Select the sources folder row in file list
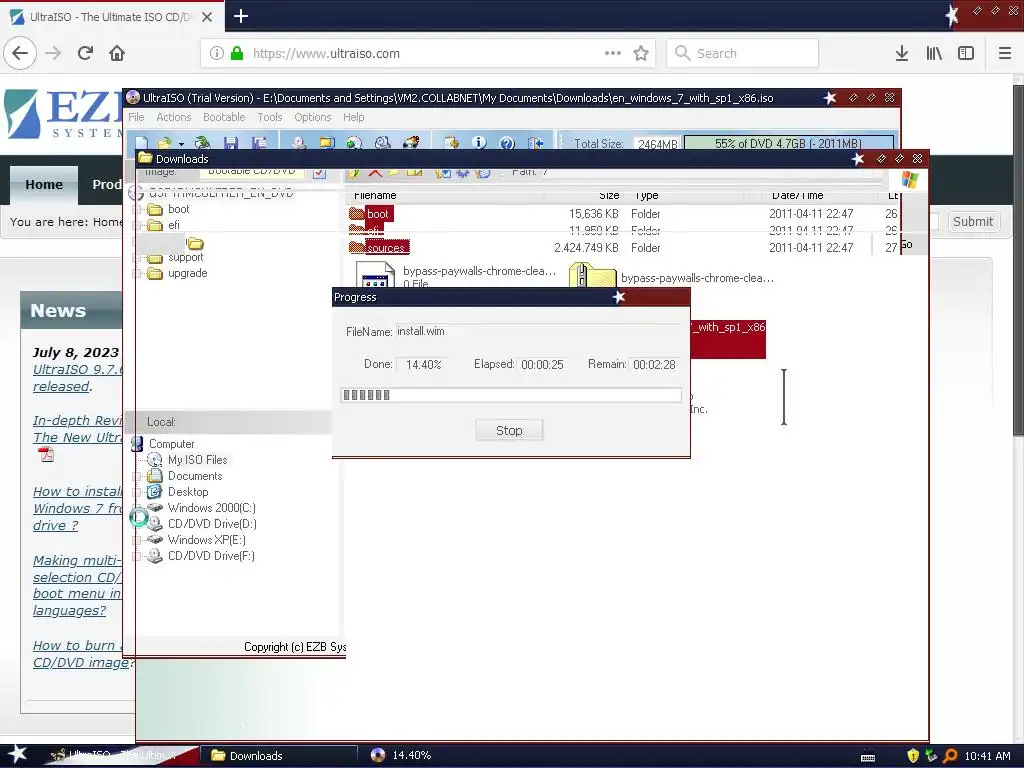The width and height of the screenshot is (1024, 768). (x=623, y=248)
